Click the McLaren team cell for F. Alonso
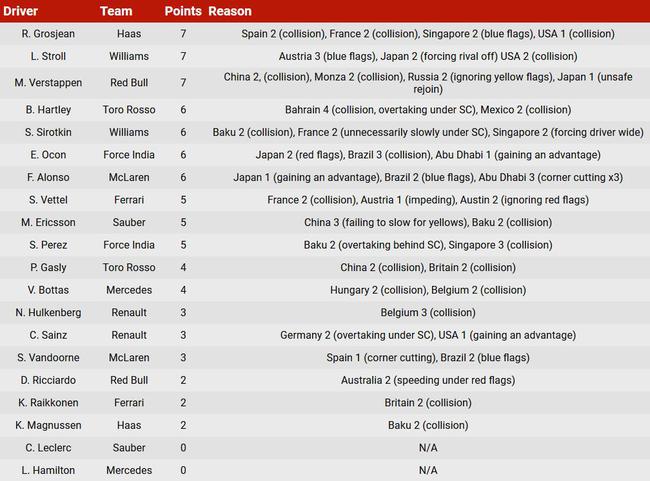Screen dimensions: 650x481 pos(128,177)
